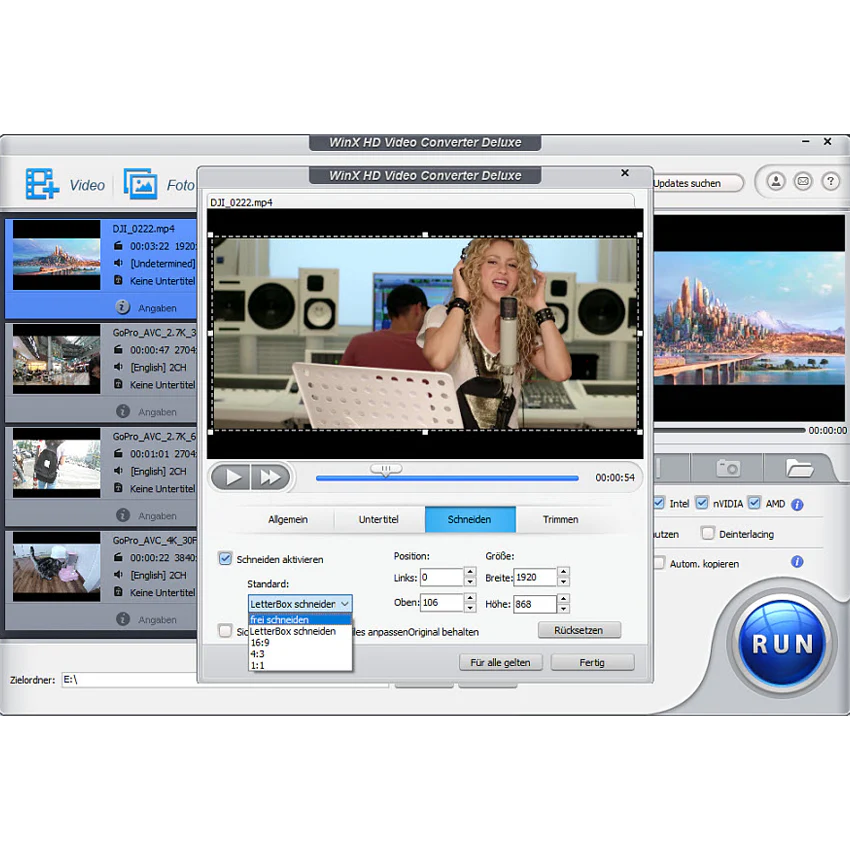Click the info icon next to AMD

[797, 505]
